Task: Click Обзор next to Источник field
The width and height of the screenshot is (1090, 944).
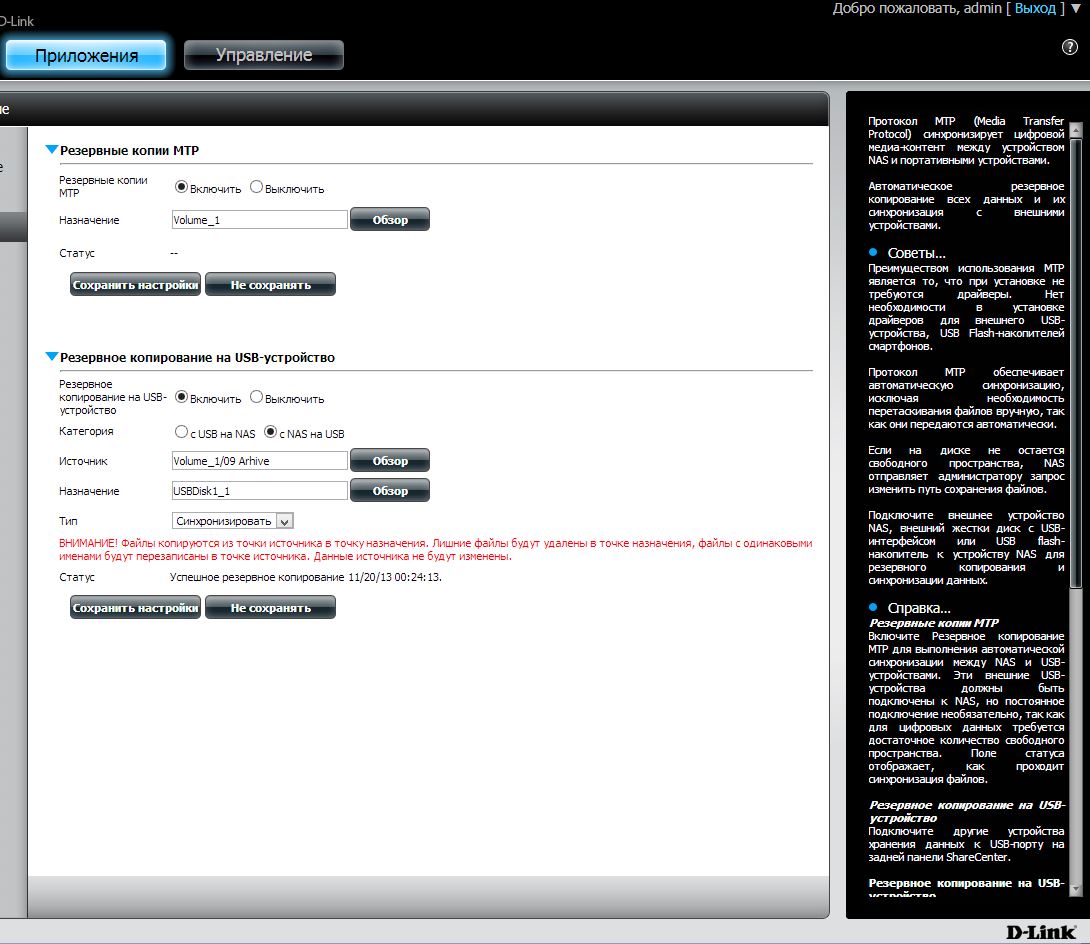Action: 390,460
